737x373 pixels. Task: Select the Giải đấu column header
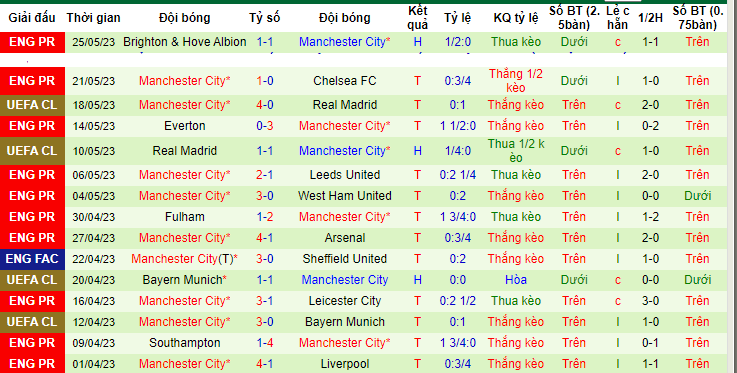(x=32, y=18)
